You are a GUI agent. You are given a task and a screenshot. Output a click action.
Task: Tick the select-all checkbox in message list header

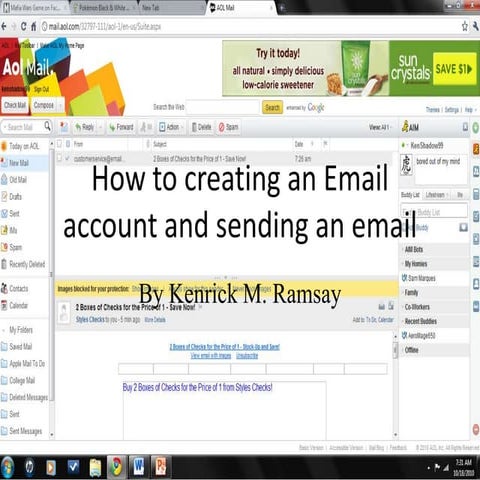click(x=59, y=144)
